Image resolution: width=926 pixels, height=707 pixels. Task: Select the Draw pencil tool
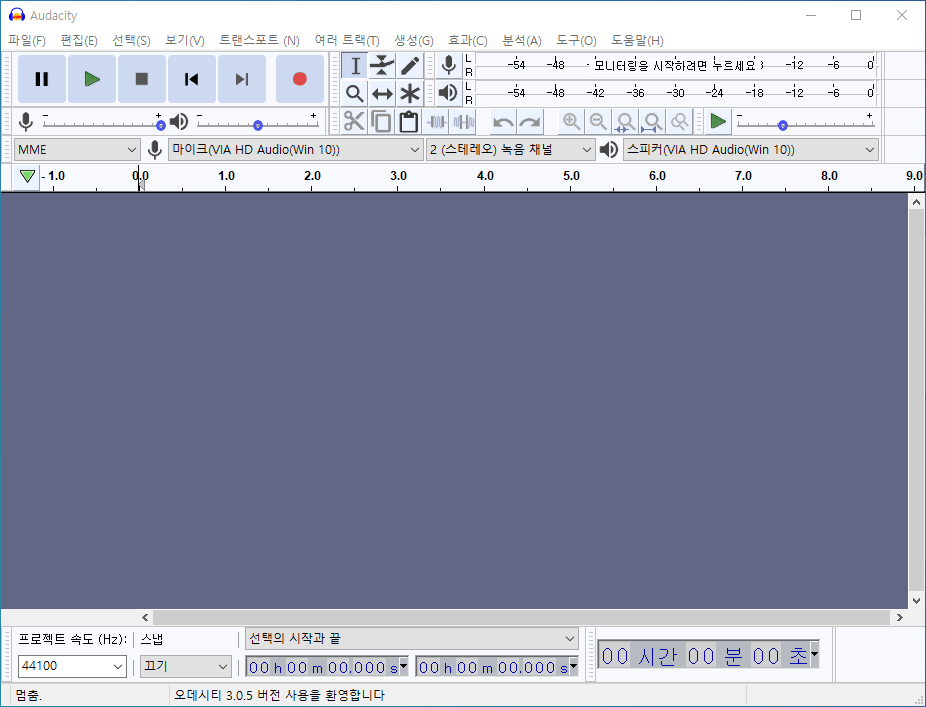(410, 66)
